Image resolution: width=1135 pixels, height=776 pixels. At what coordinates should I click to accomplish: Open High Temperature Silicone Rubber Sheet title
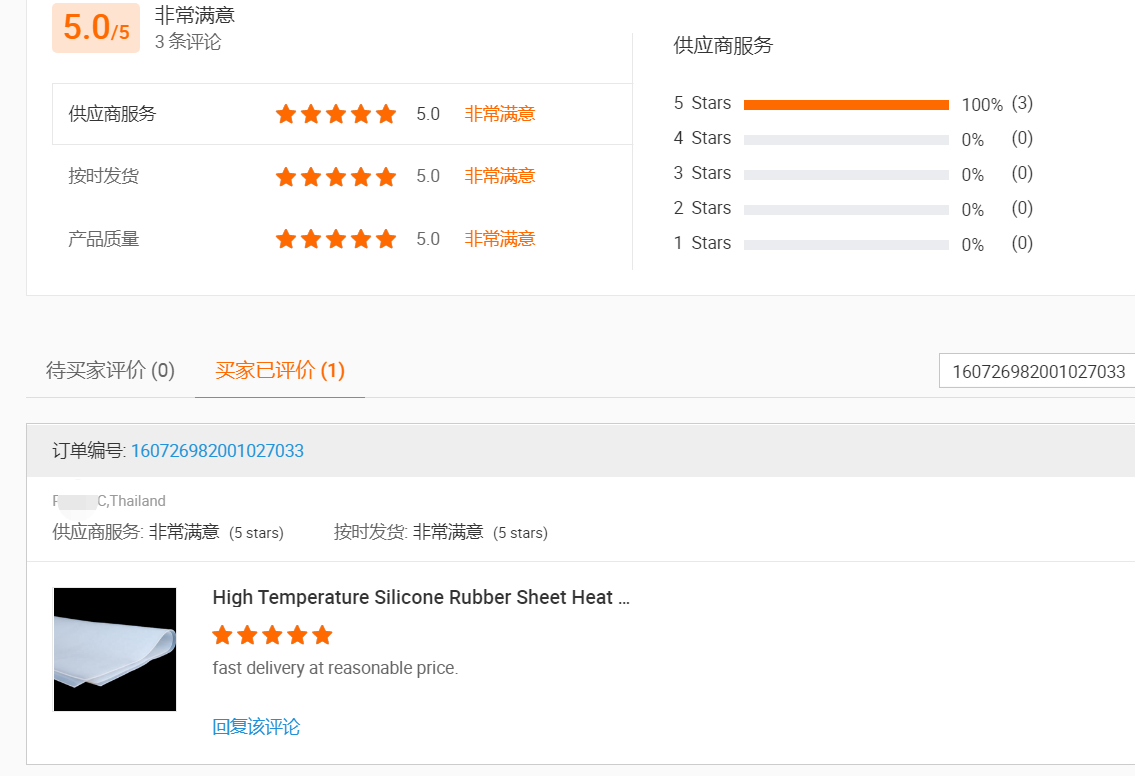(x=421, y=598)
